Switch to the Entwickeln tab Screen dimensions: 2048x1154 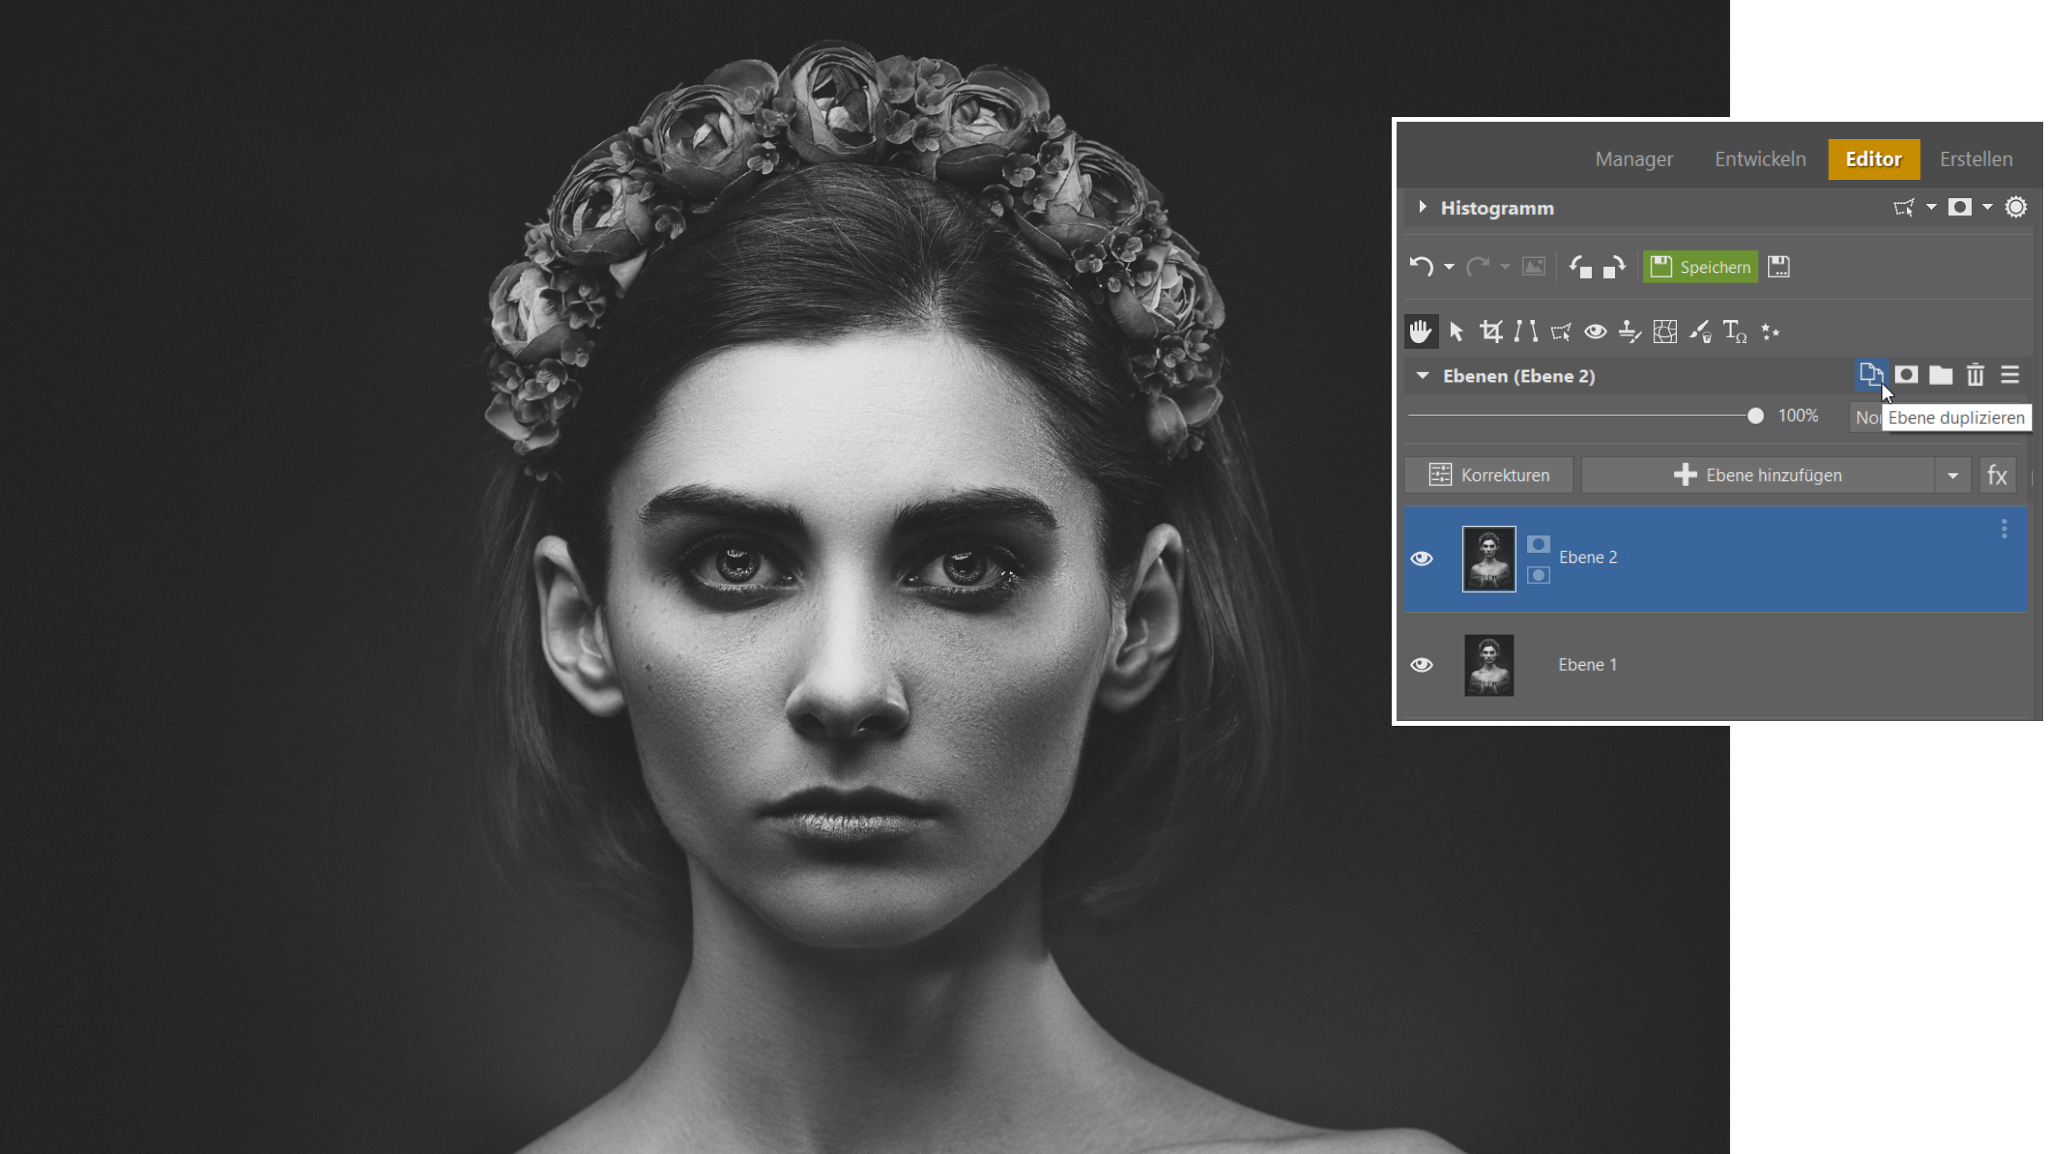pyautogui.click(x=1760, y=159)
